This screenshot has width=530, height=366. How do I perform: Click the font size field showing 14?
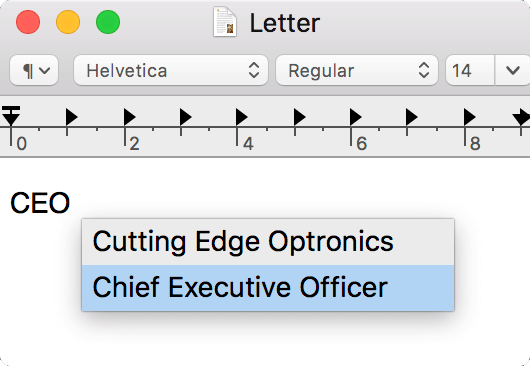470,70
